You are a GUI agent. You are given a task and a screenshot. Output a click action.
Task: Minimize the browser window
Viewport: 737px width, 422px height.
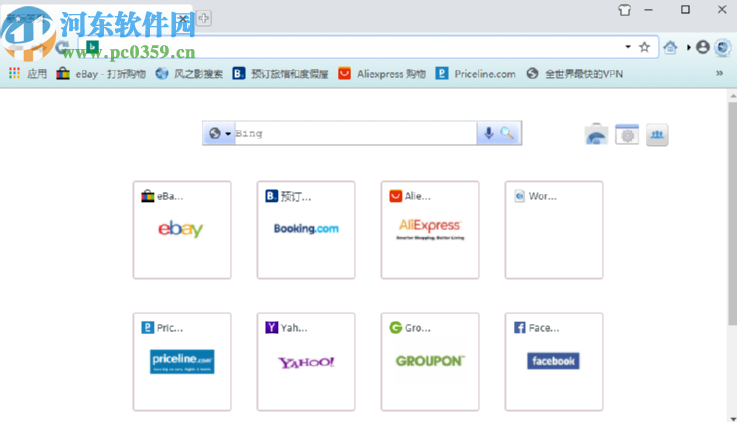(649, 10)
